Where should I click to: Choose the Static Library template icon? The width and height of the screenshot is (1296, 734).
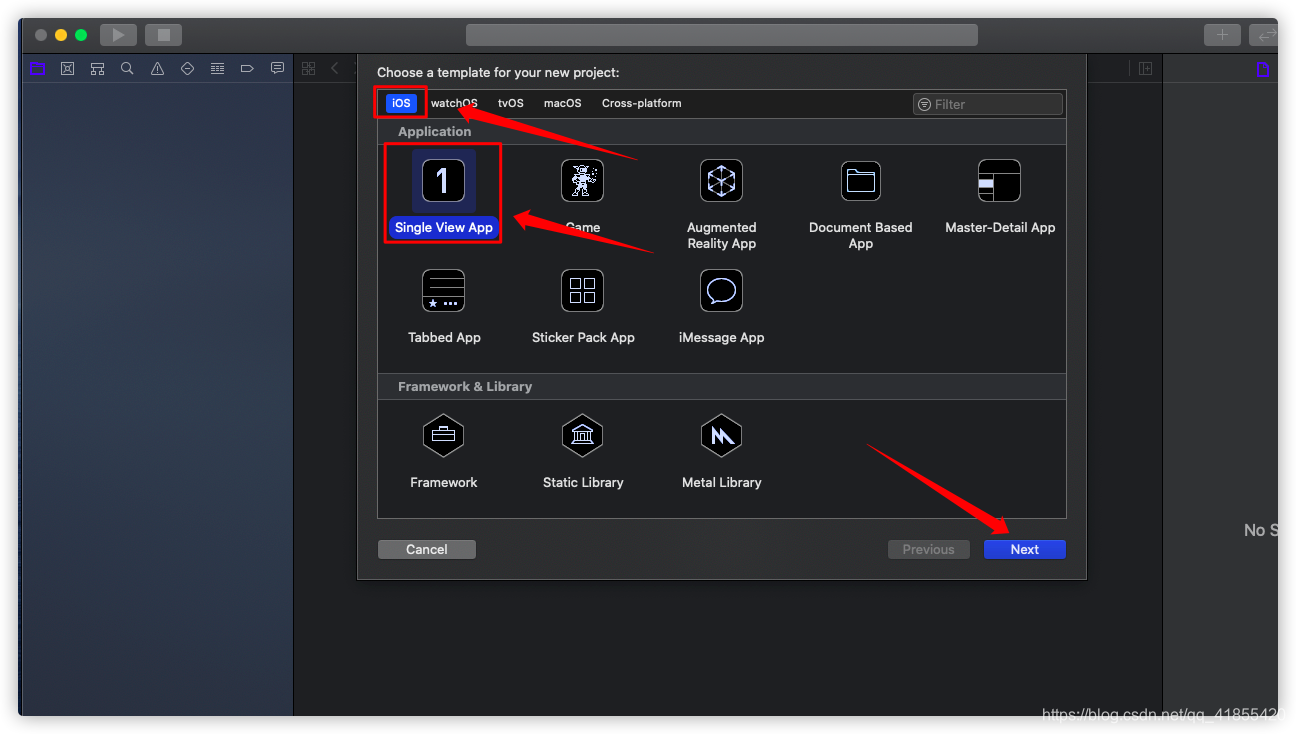point(582,435)
